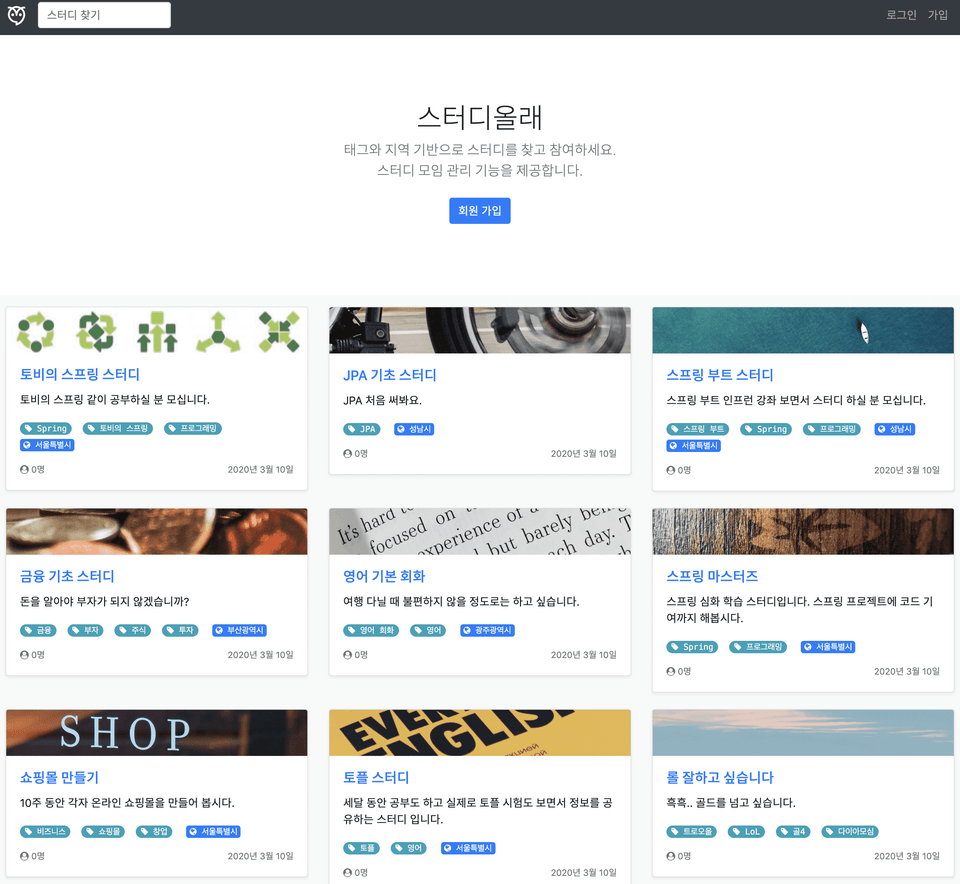Select the 토비의 스프링 tag badge
The image size is (960, 884).
(x=118, y=429)
